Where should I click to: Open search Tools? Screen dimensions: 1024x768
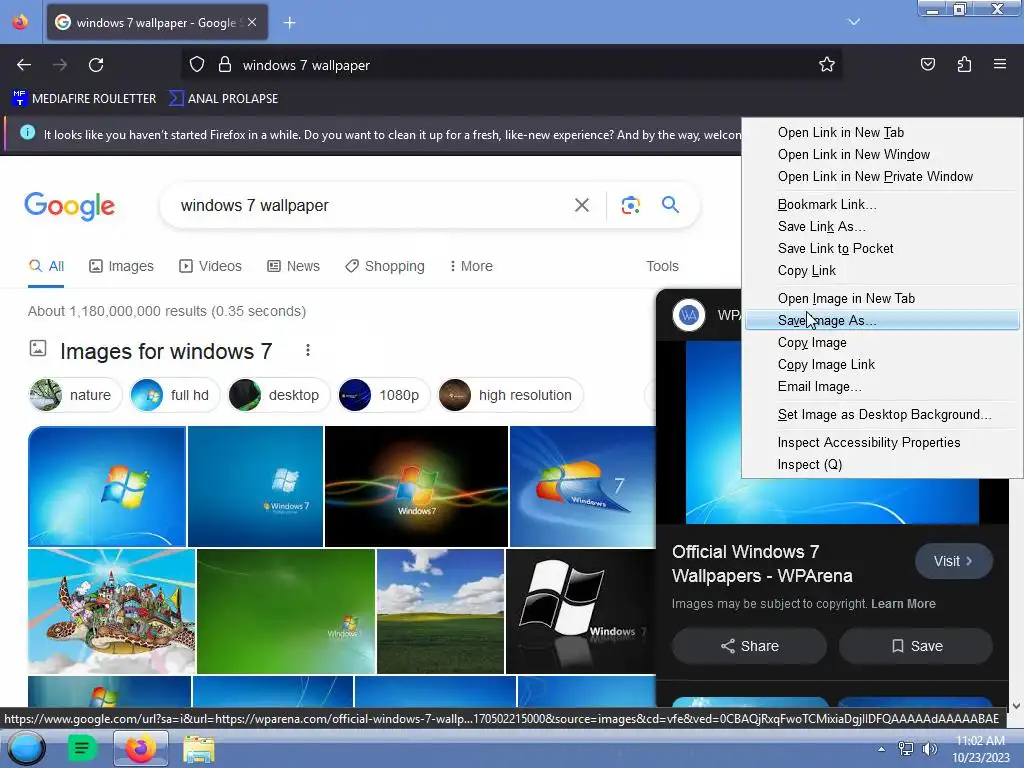662,266
